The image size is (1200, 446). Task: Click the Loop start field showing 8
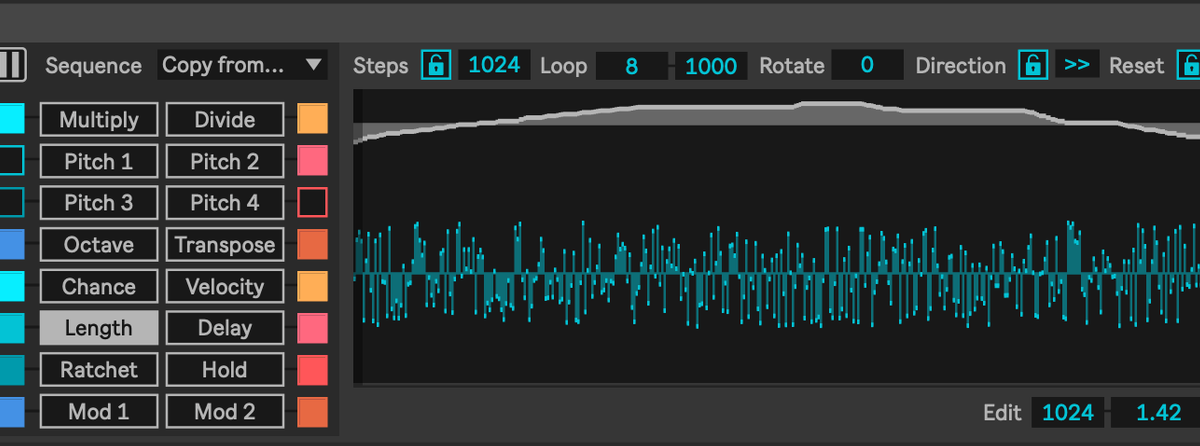point(631,66)
